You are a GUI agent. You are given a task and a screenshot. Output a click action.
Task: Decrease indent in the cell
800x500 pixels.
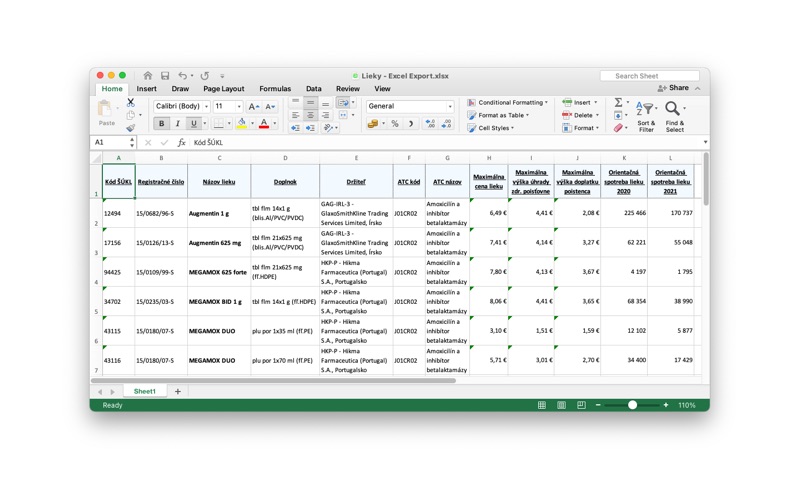[295, 128]
